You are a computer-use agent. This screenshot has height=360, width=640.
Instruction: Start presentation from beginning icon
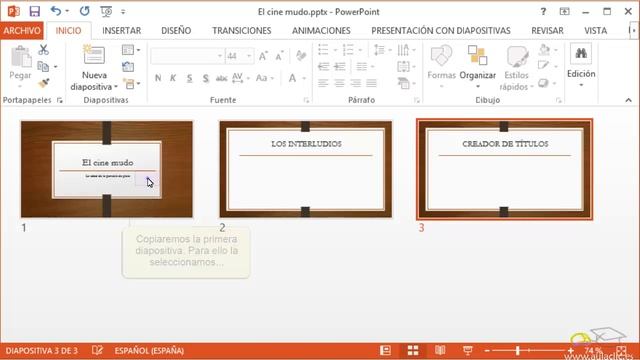(x=106, y=11)
